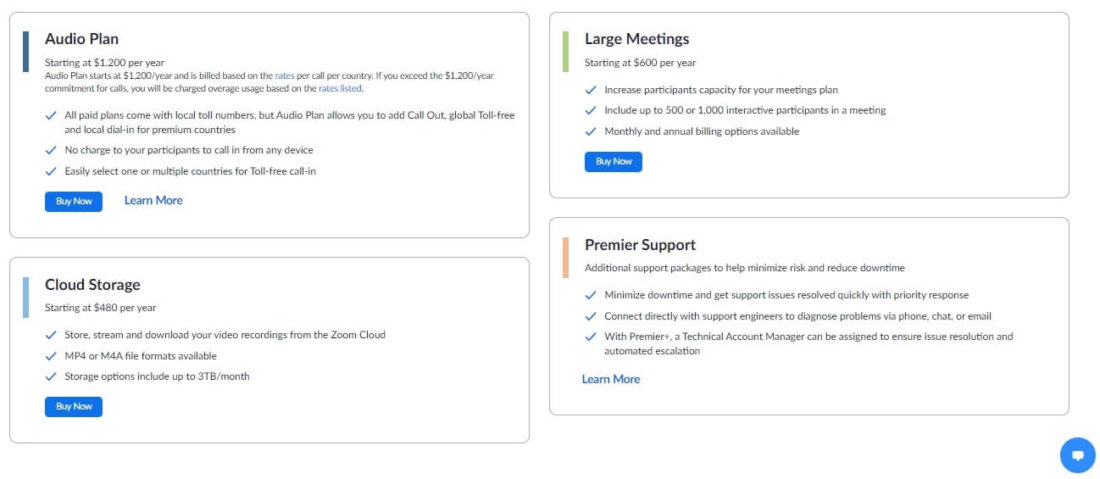Click Buy Now under Cloud Storage
Viewport: 1100px width, 479px height.
pos(73,406)
